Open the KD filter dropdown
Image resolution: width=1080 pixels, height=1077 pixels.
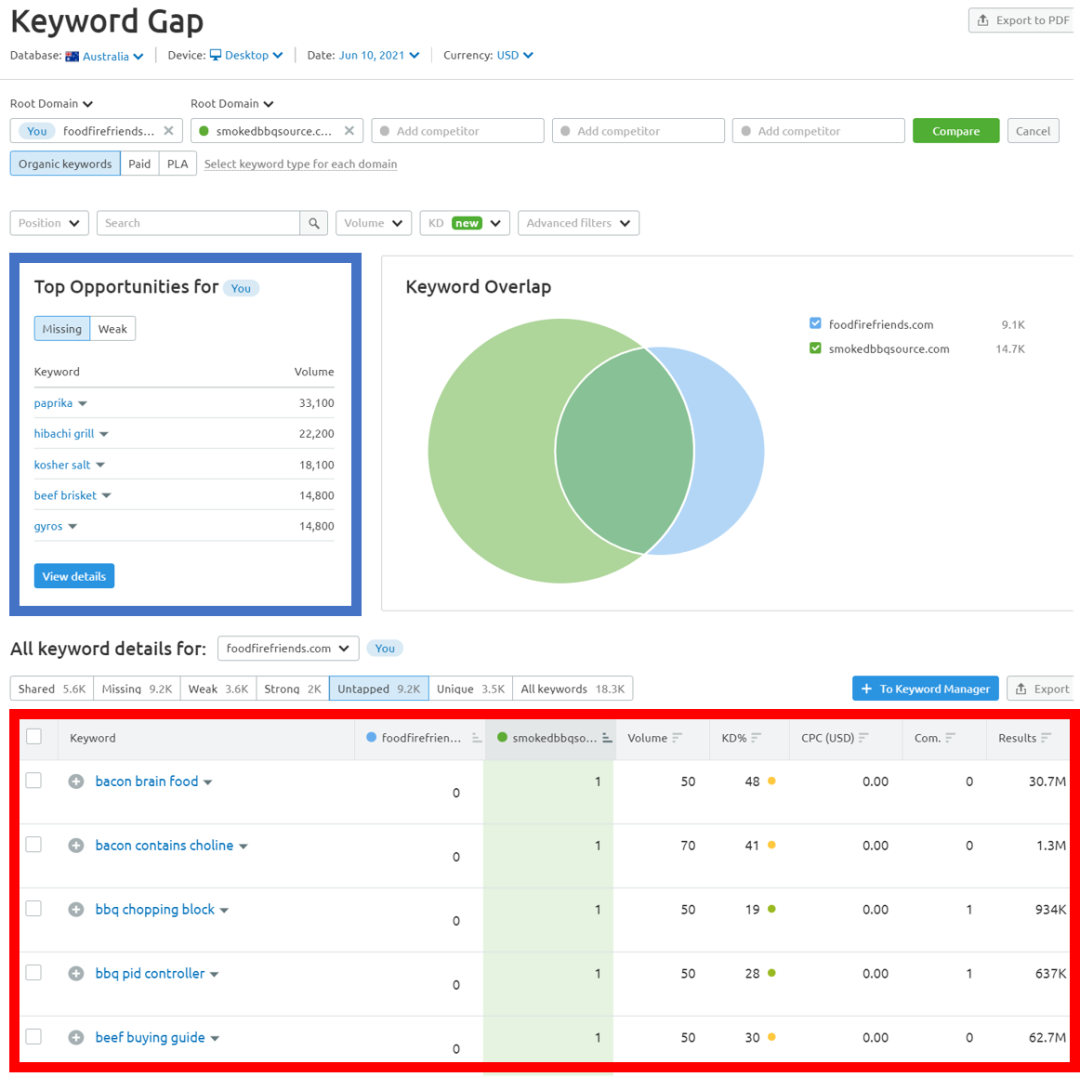click(464, 223)
